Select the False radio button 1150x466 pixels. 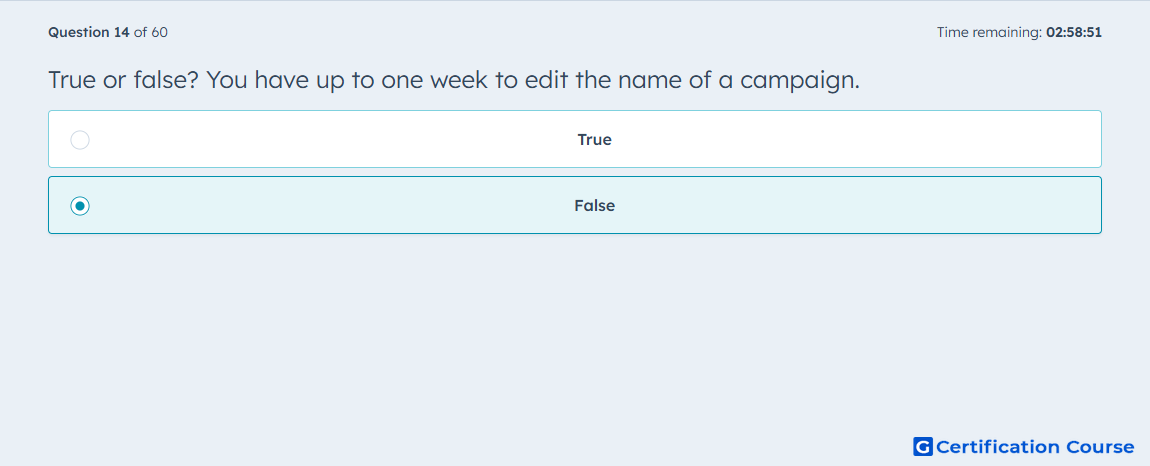coord(80,206)
